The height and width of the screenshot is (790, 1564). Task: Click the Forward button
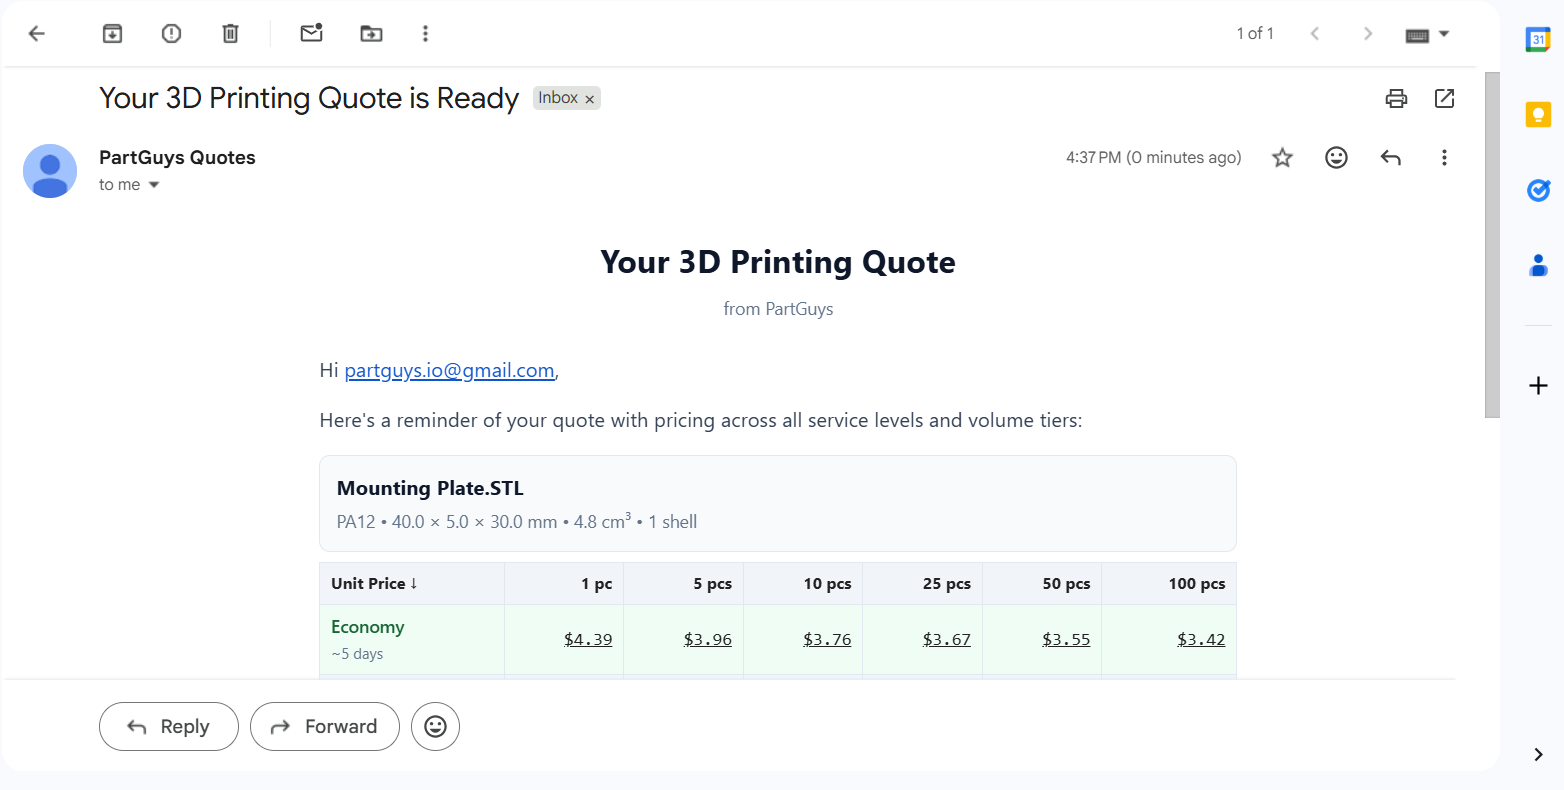(x=325, y=727)
